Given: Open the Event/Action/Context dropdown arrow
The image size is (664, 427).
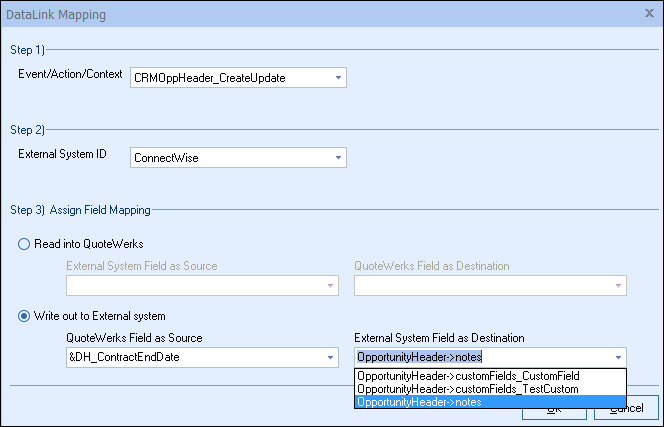Looking at the screenshot, I should [338, 77].
